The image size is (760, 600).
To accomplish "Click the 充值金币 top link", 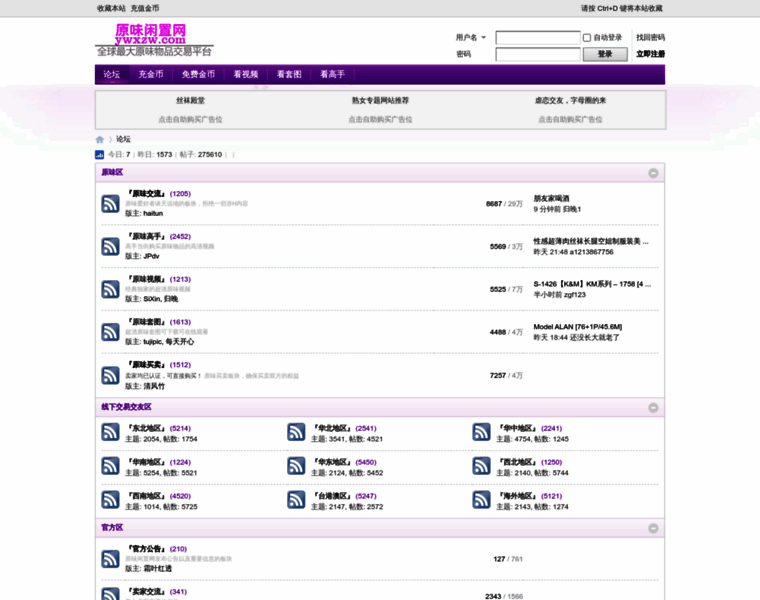I will coord(144,8).
